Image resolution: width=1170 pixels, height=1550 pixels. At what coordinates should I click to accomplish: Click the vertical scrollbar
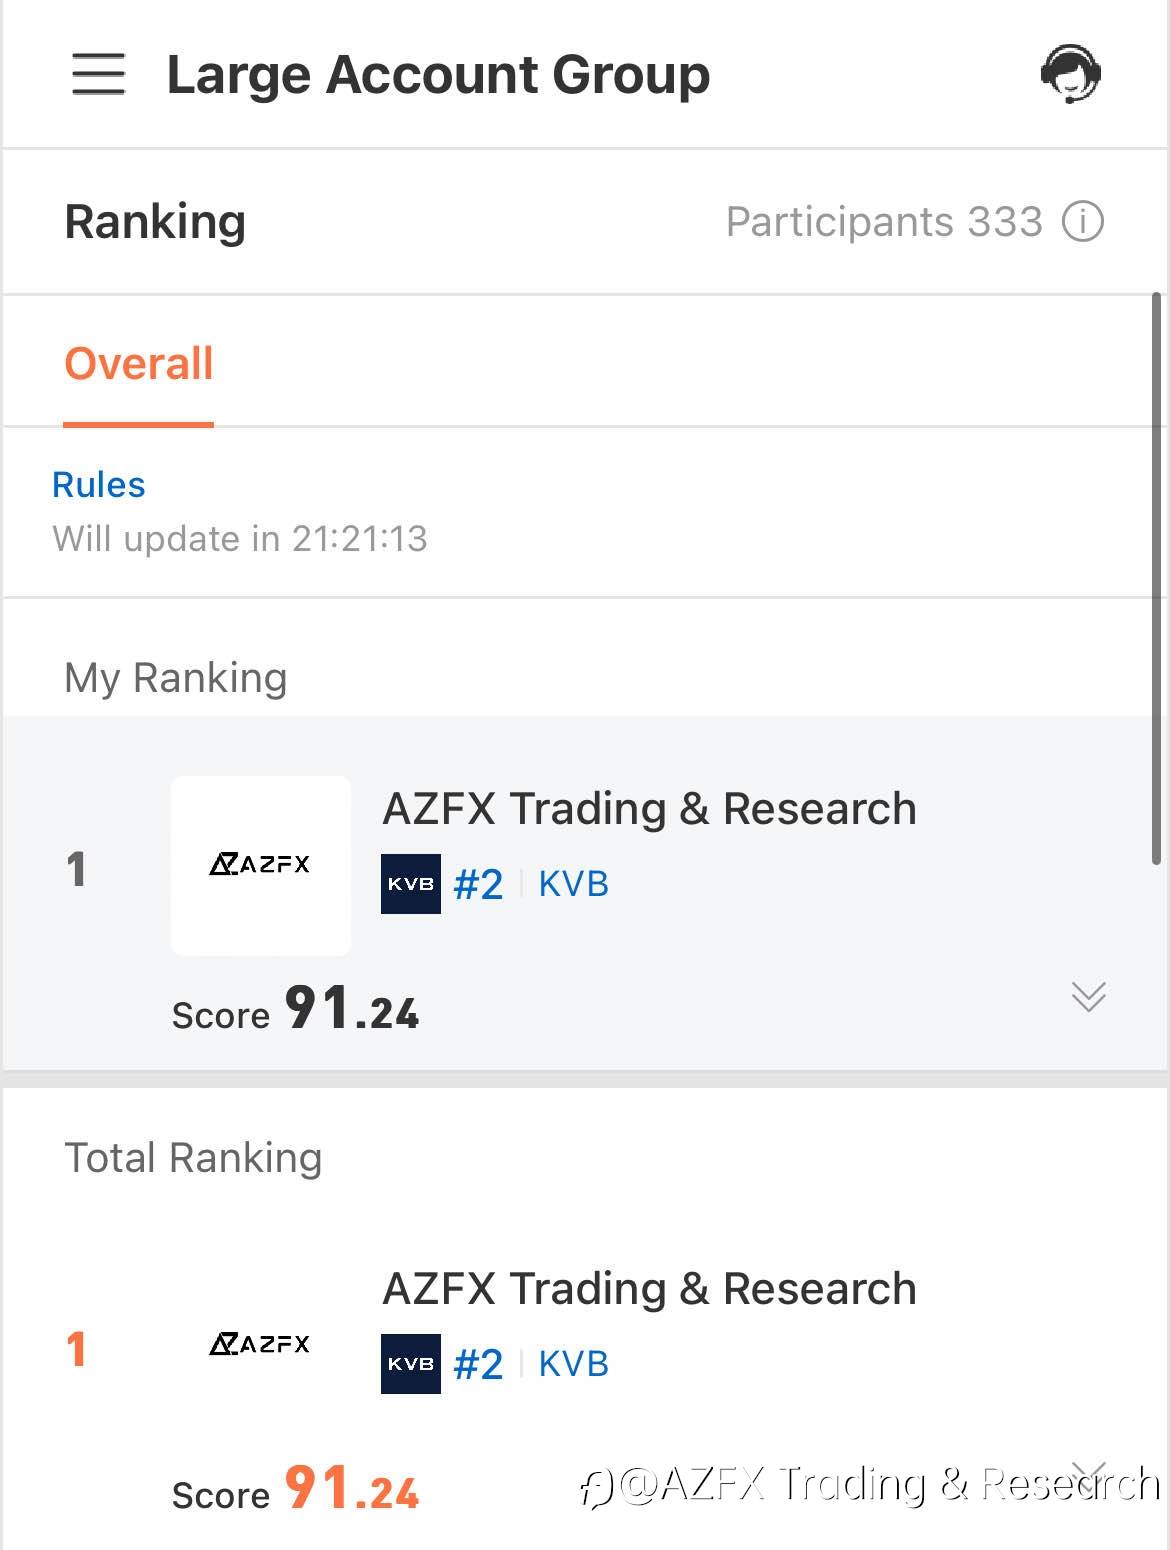[1156, 578]
